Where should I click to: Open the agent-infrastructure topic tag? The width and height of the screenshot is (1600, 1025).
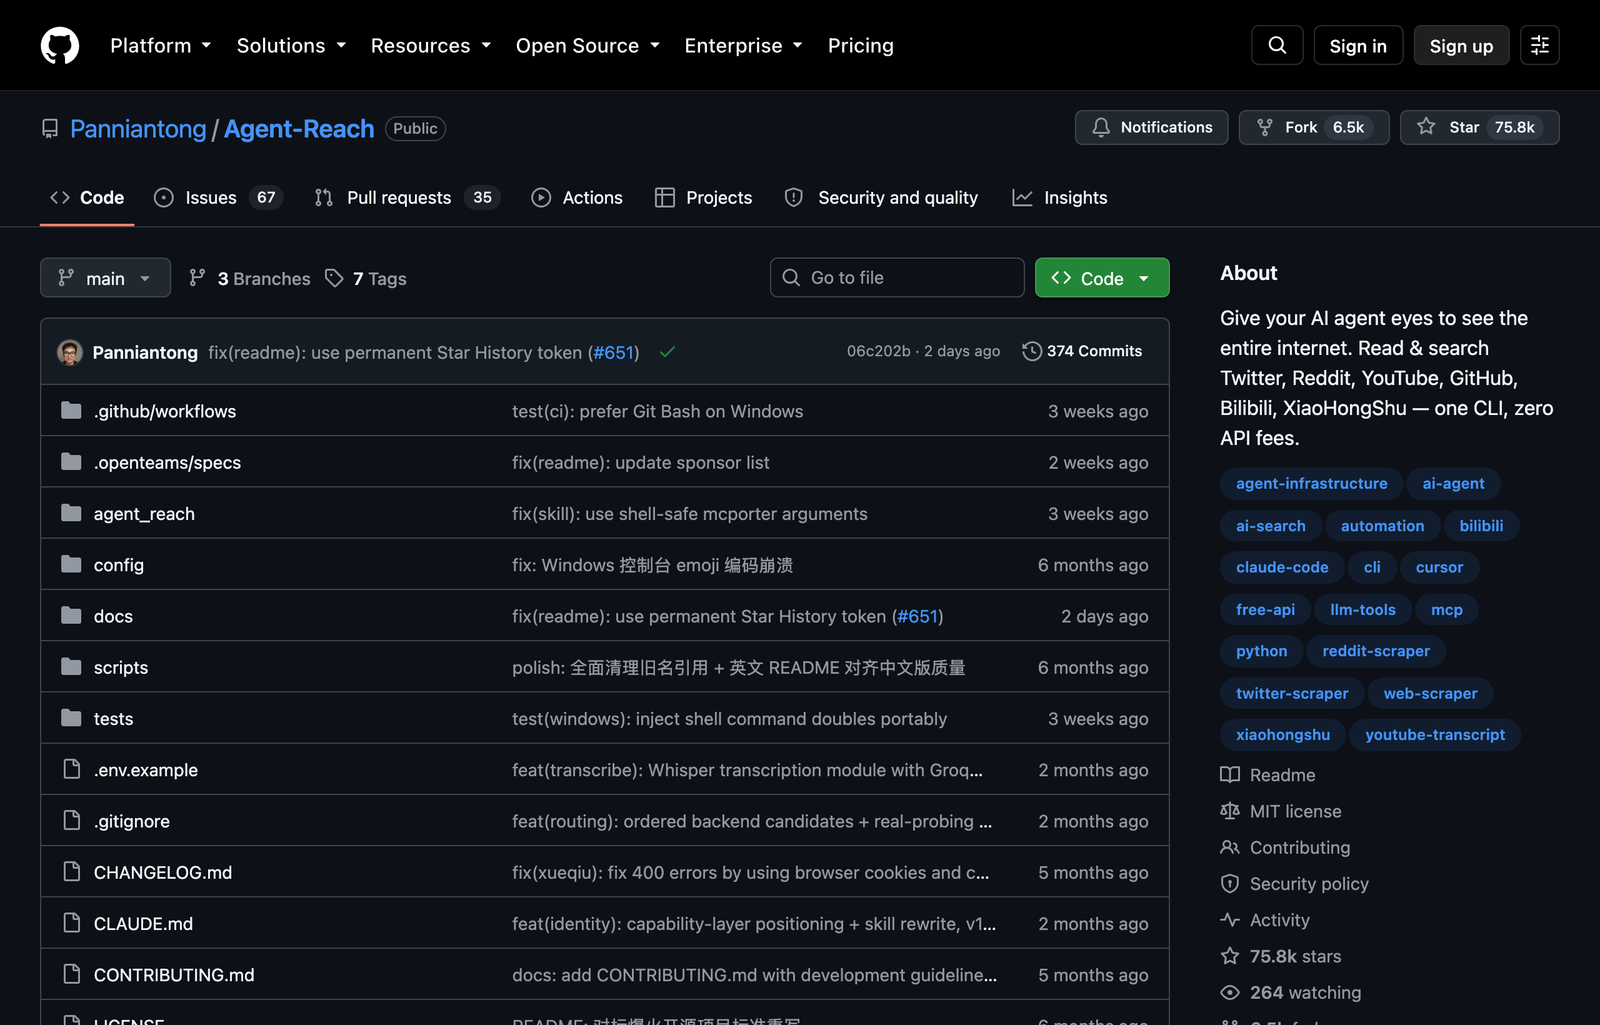(1312, 484)
